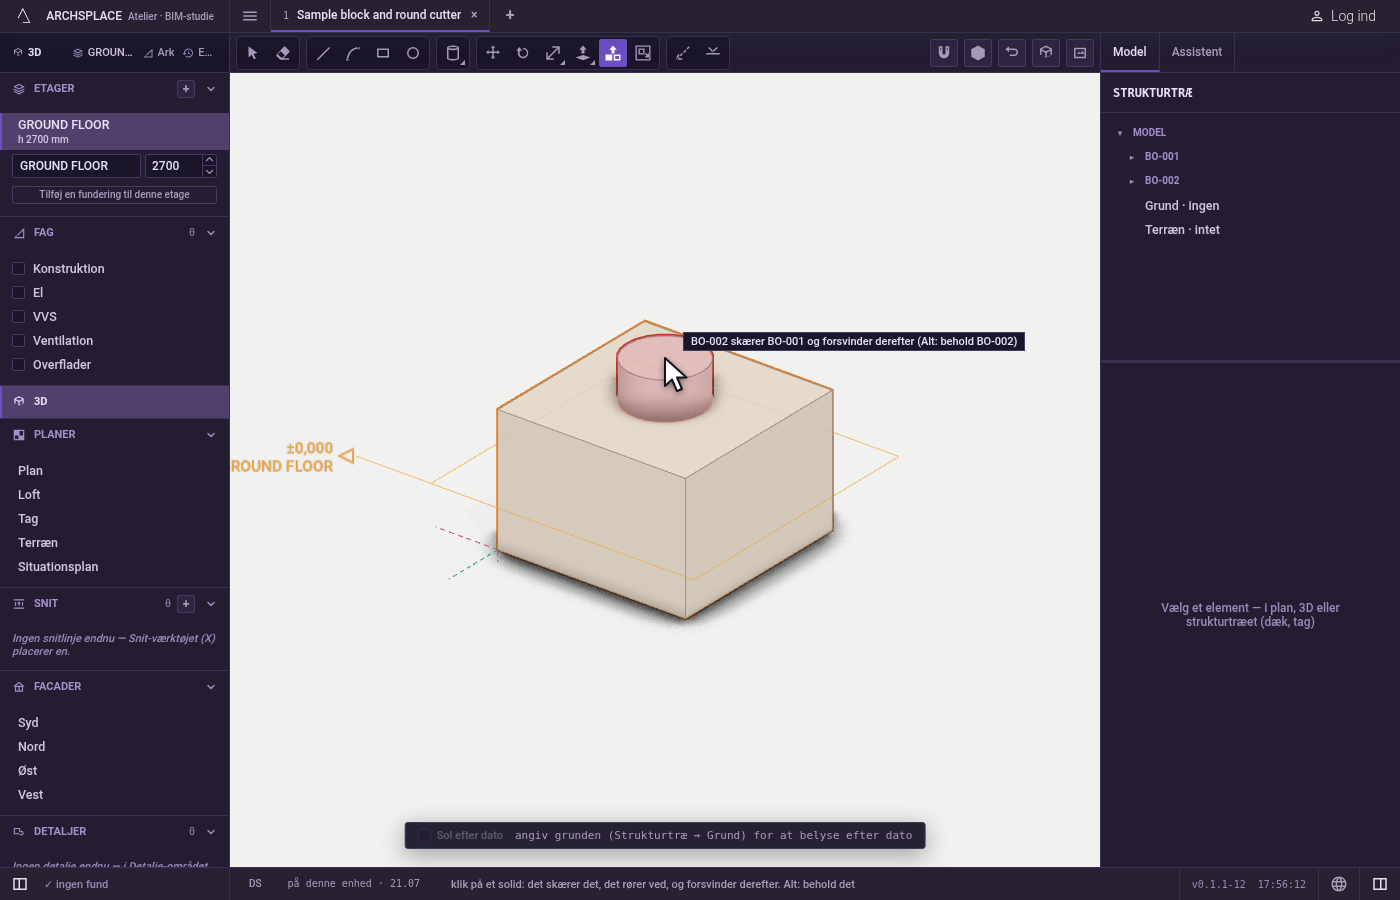This screenshot has height=900, width=1400.
Task: Select the cylinder solid tool
Action: tap(453, 53)
